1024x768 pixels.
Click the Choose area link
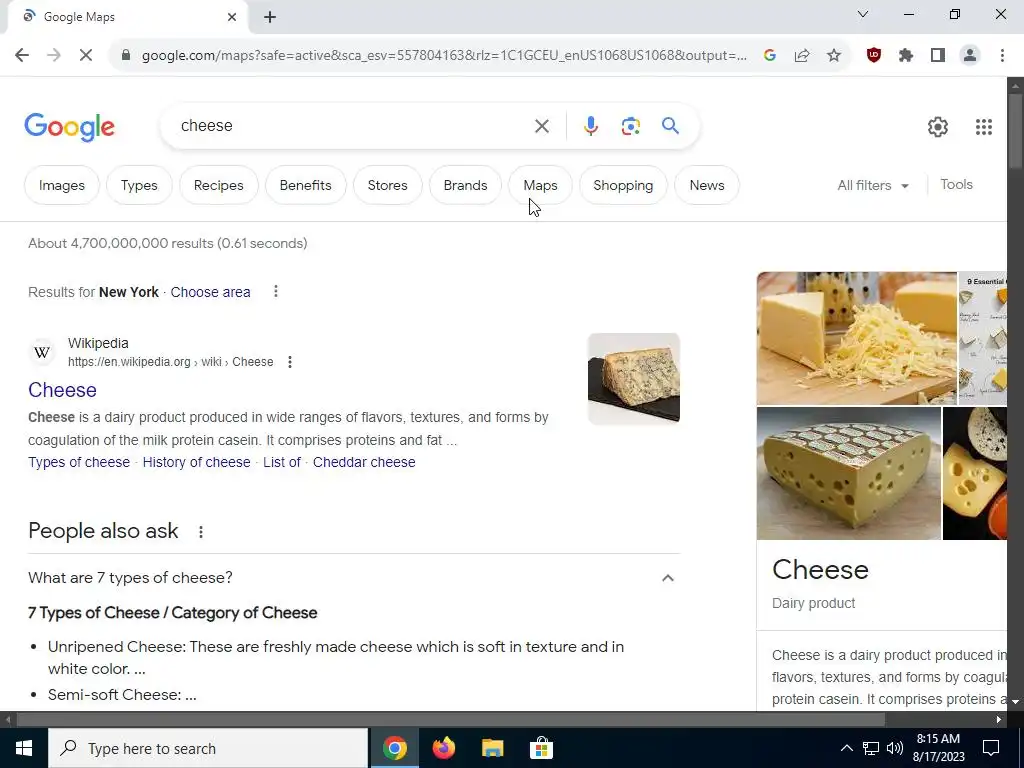click(210, 292)
